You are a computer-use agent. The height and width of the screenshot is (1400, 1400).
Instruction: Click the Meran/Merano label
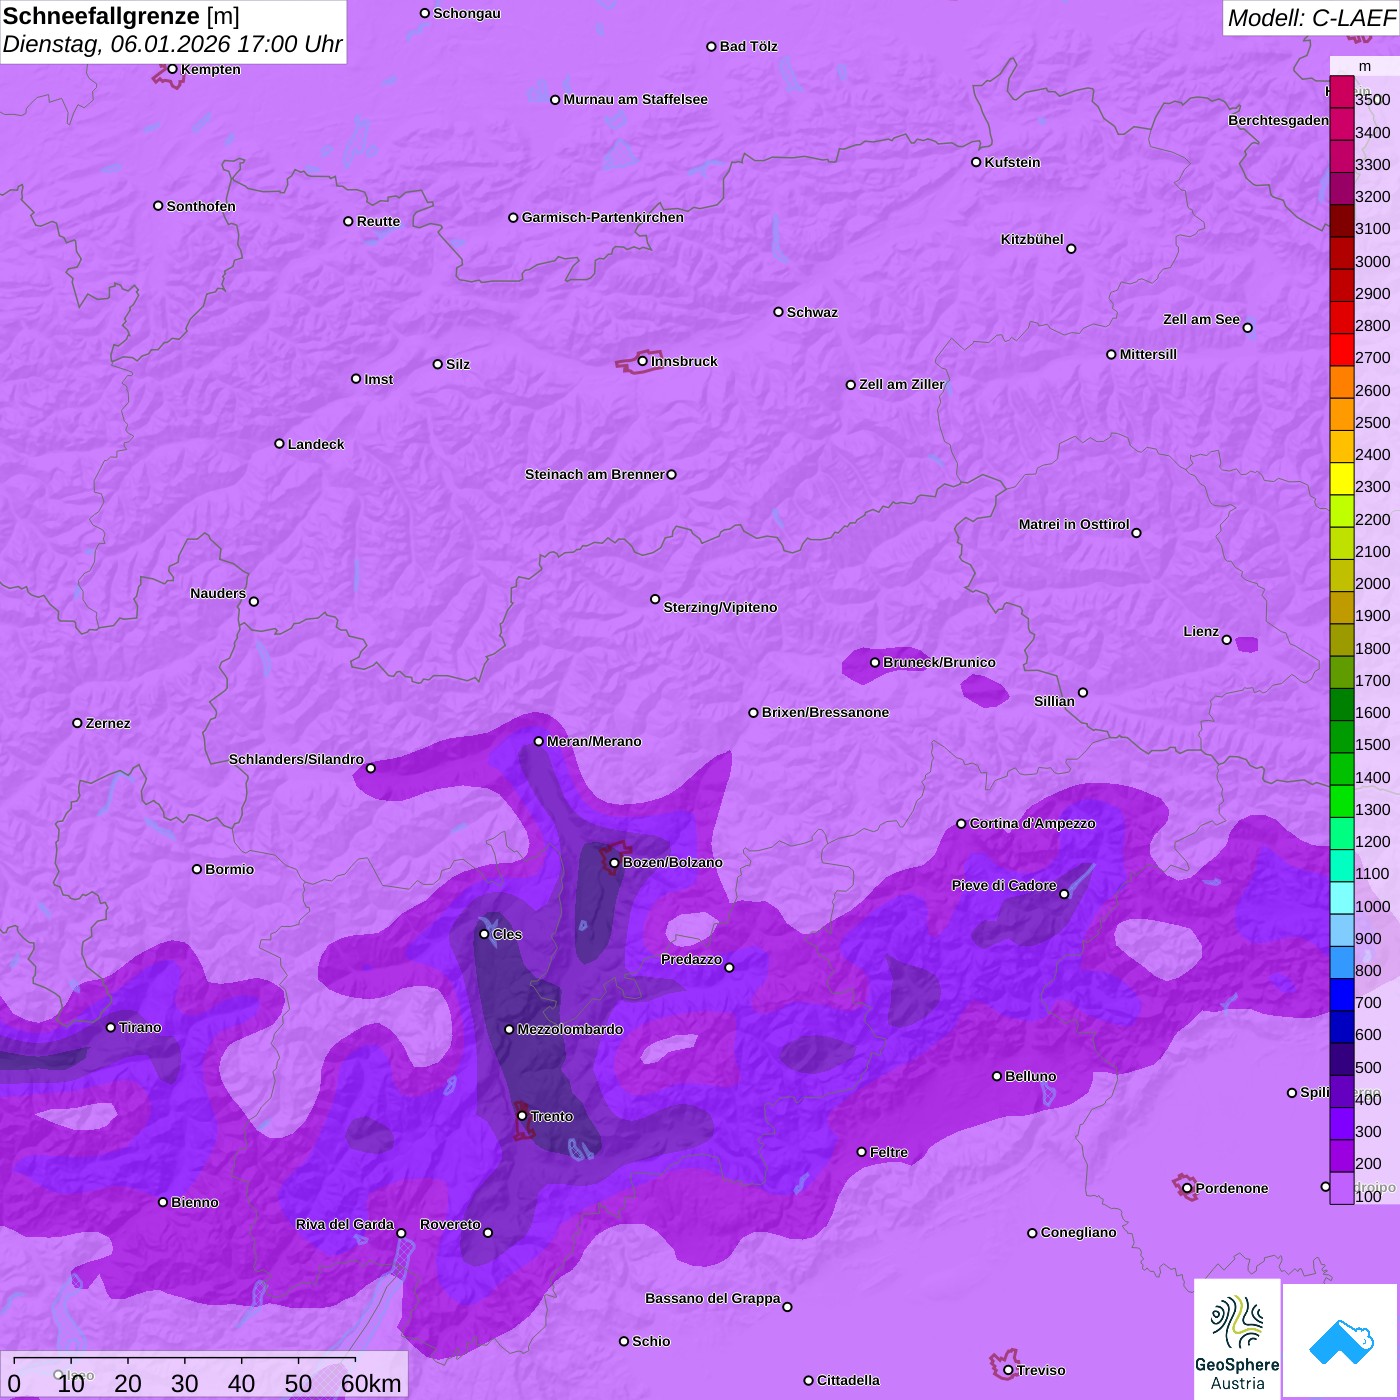click(594, 741)
